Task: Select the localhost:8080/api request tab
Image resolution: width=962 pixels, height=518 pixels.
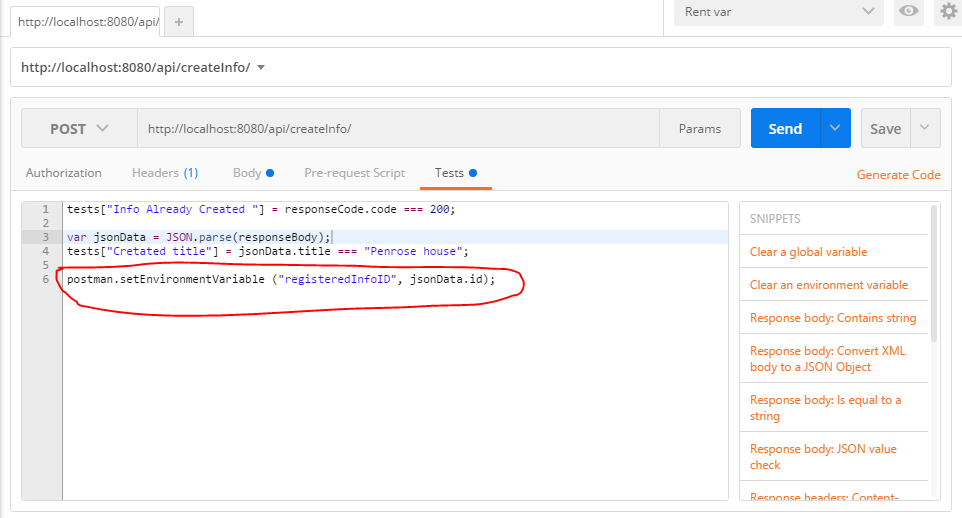Action: (85, 22)
